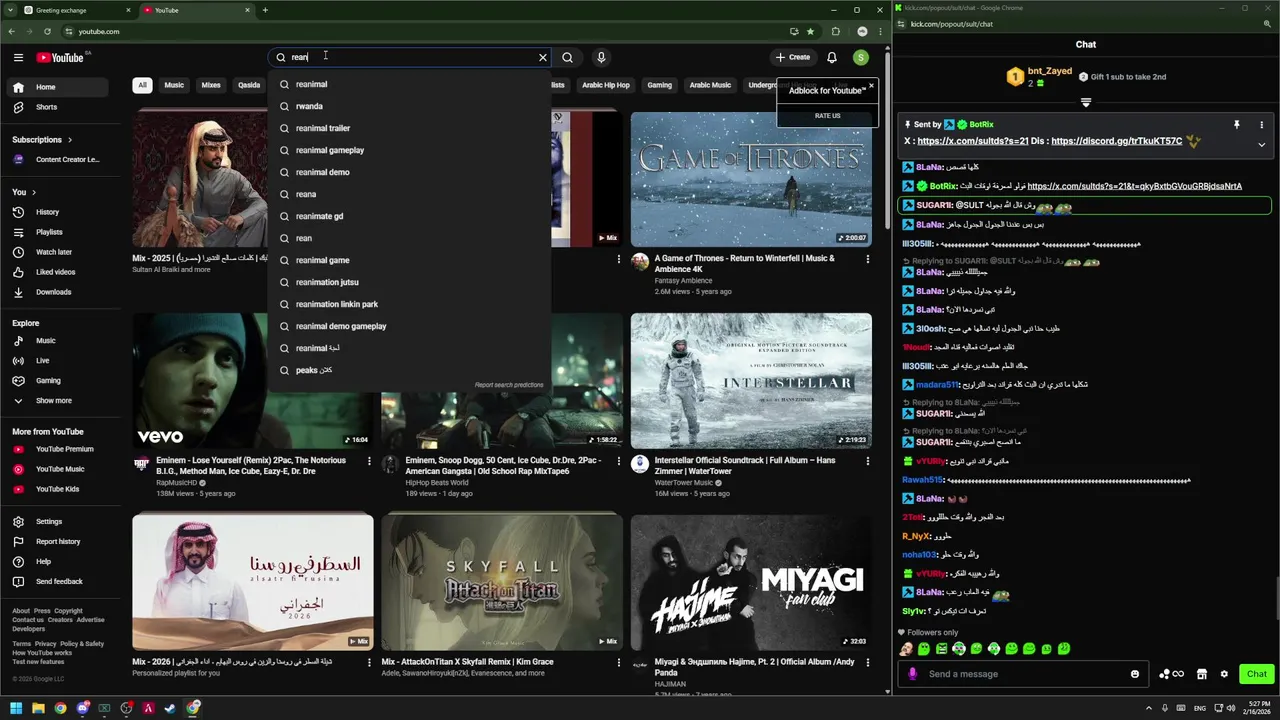Viewport: 1280px width, 720px height.
Task: Open options for Eminem Lose Yourself video
Action: (369, 461)
